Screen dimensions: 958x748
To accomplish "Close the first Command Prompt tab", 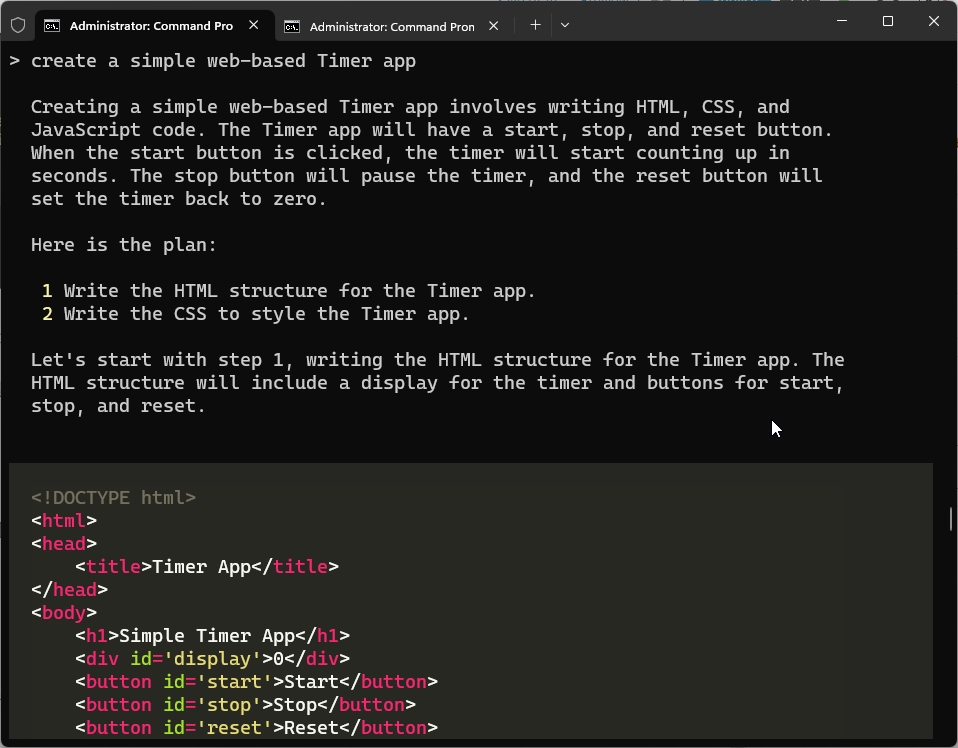I will click(x=254, y=25).
